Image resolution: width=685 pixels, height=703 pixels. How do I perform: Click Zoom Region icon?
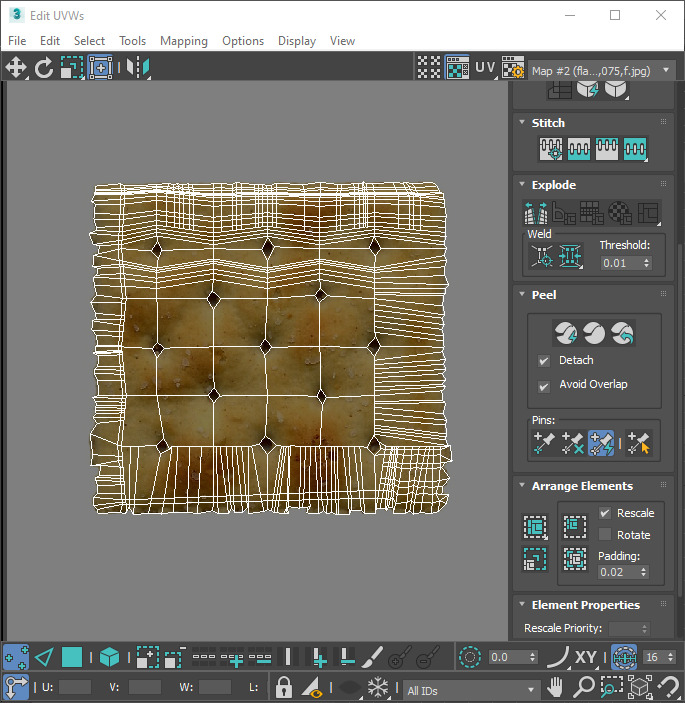[x=611, y=686]
